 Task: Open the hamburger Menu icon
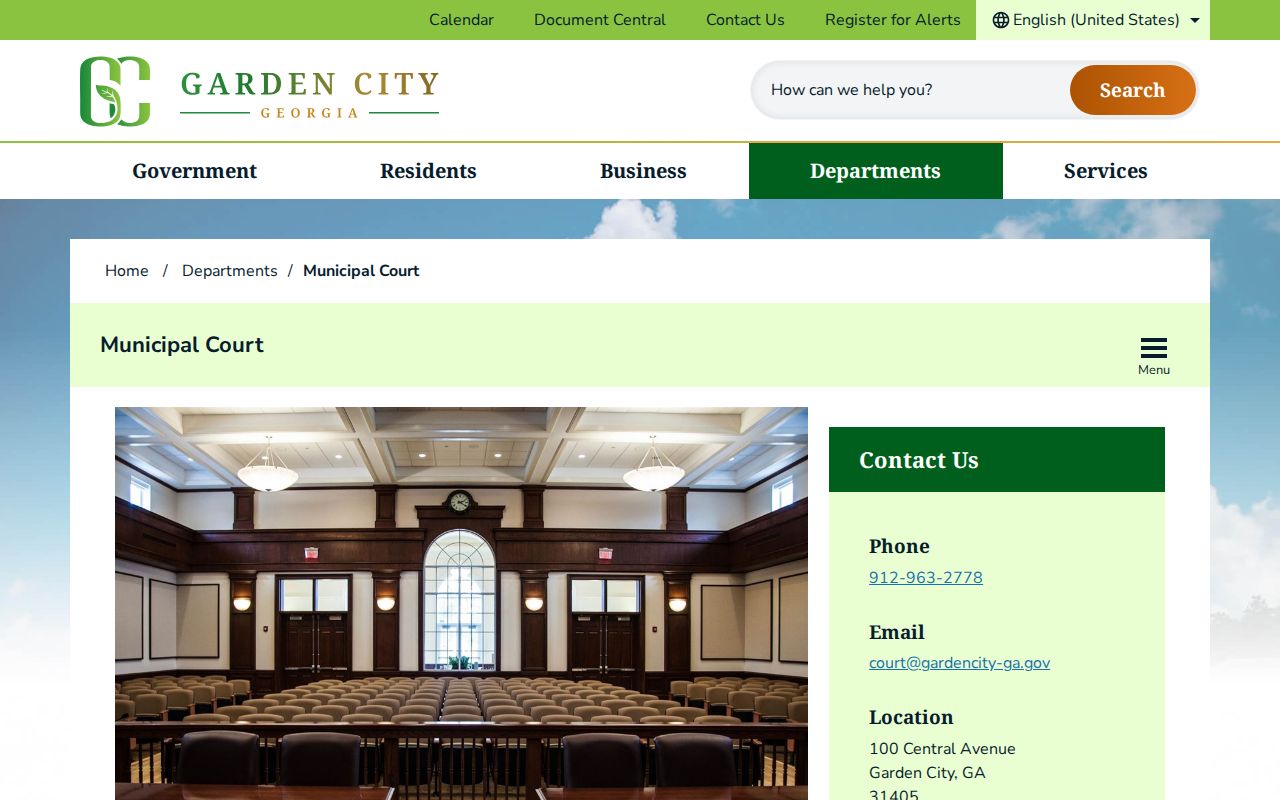coord(1154,356)
